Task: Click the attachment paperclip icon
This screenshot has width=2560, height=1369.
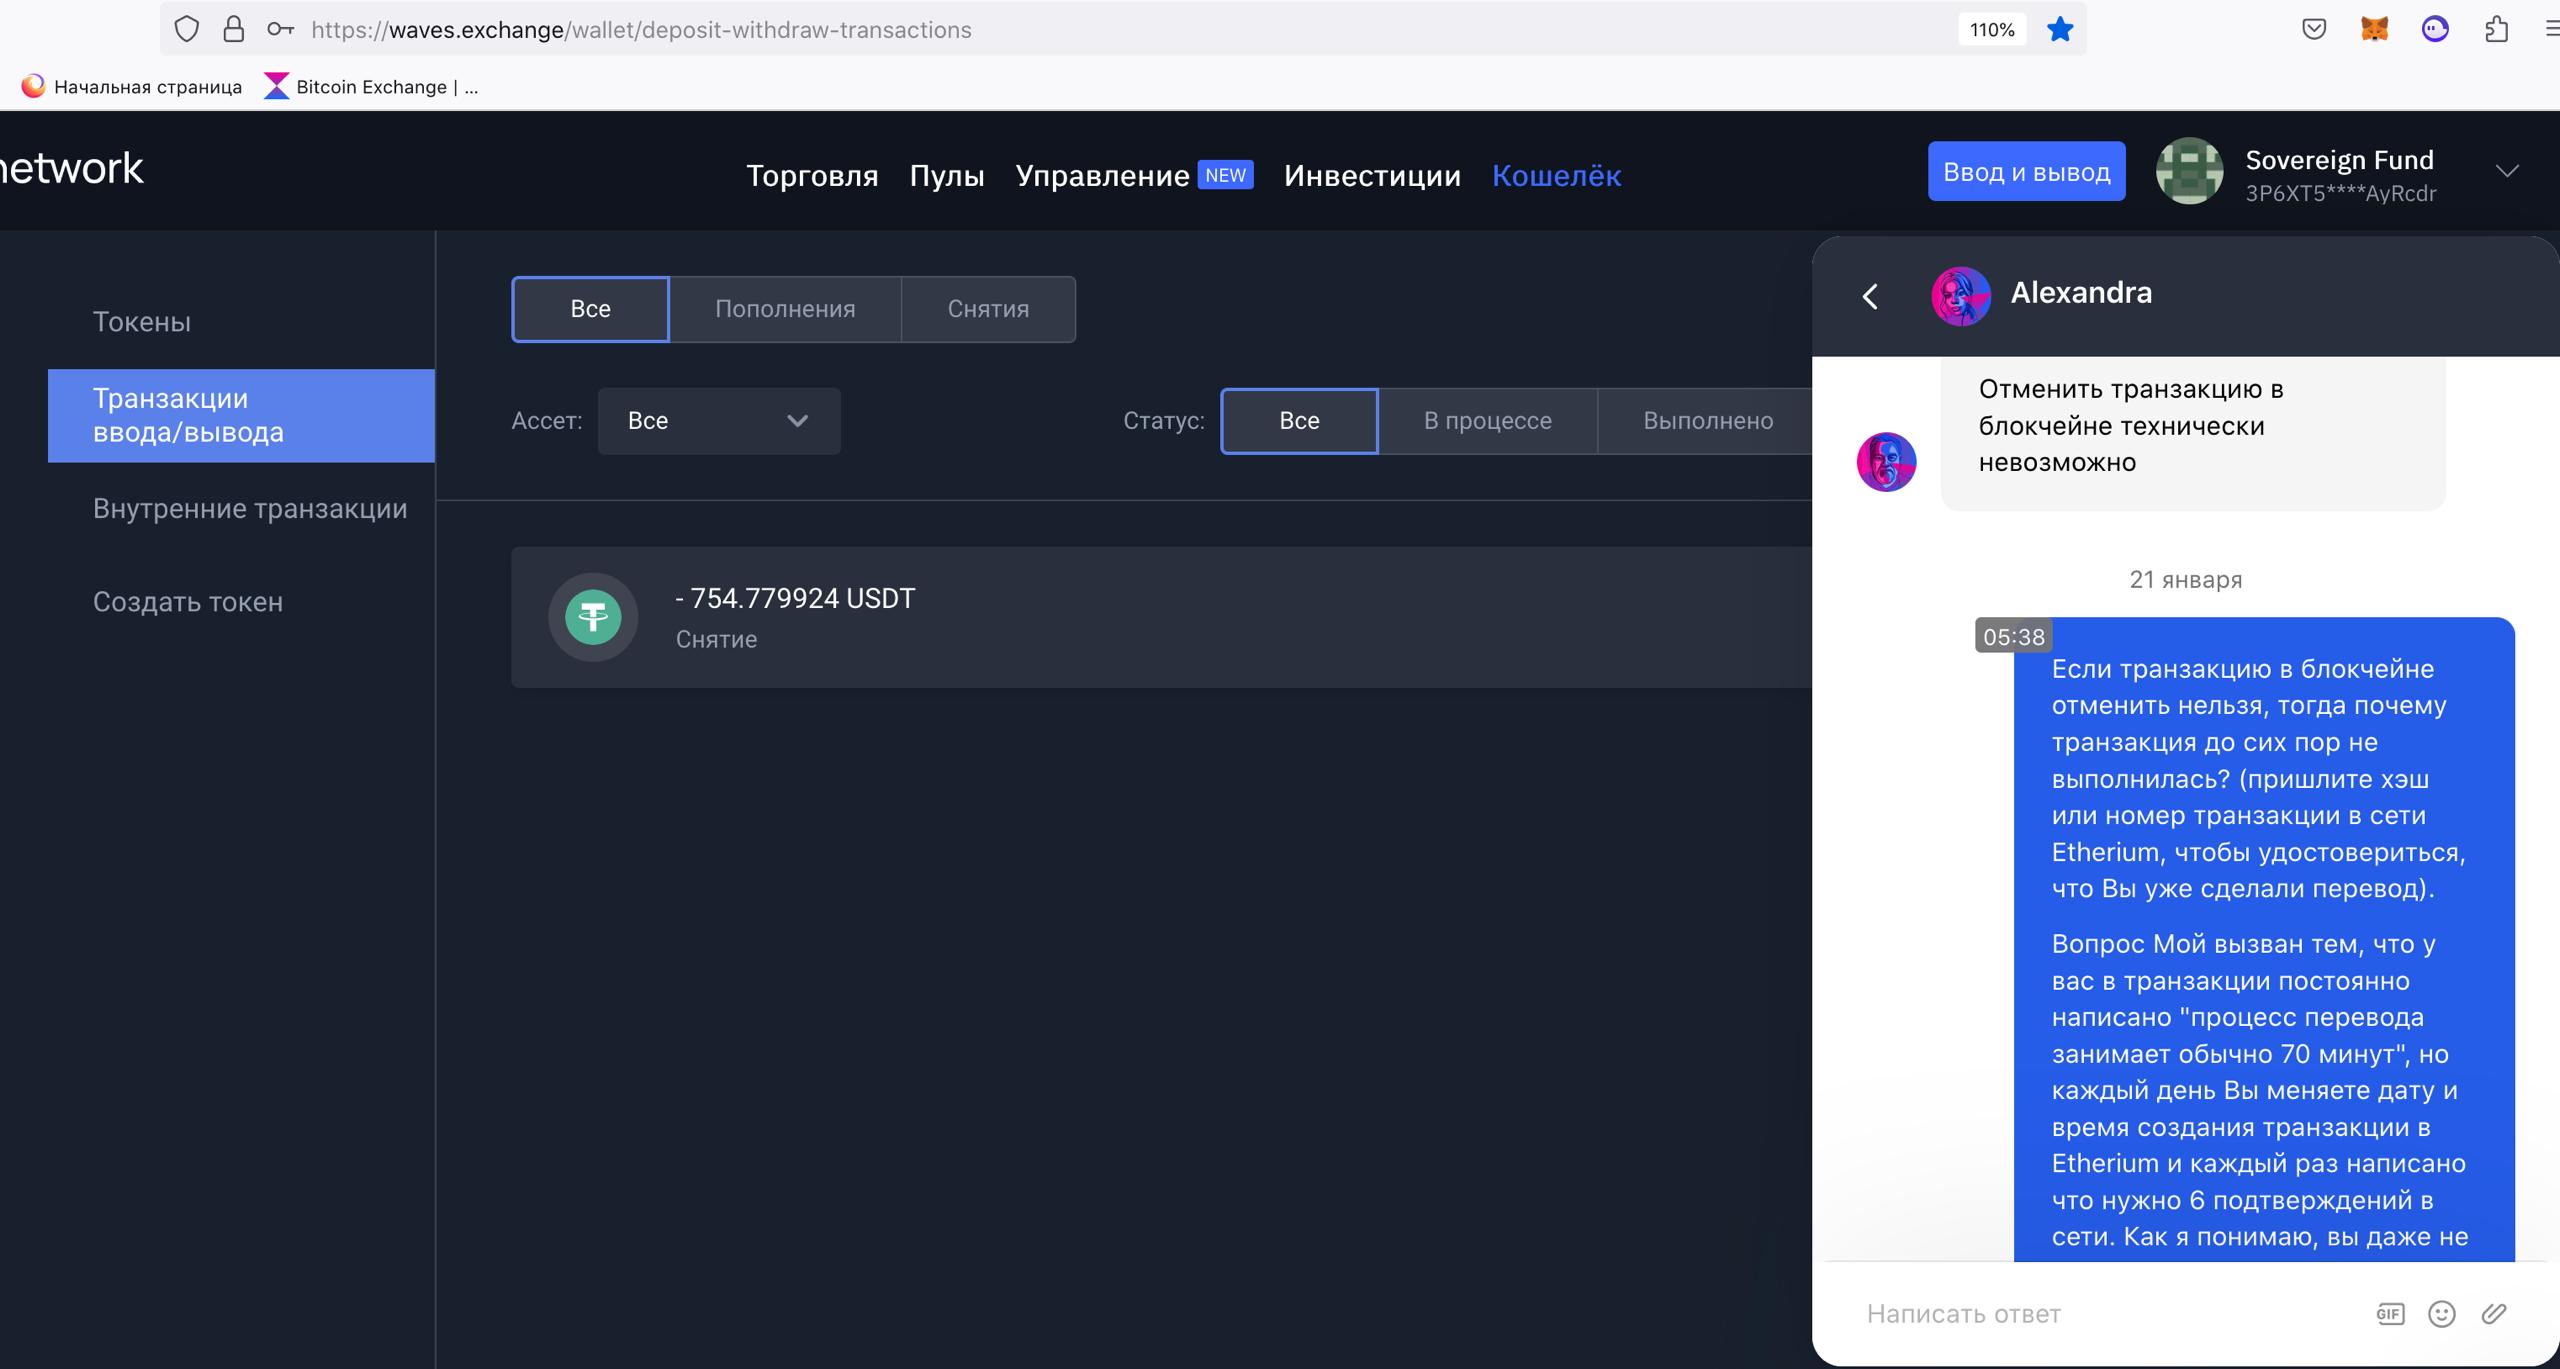Action: pos(2494,1313)
